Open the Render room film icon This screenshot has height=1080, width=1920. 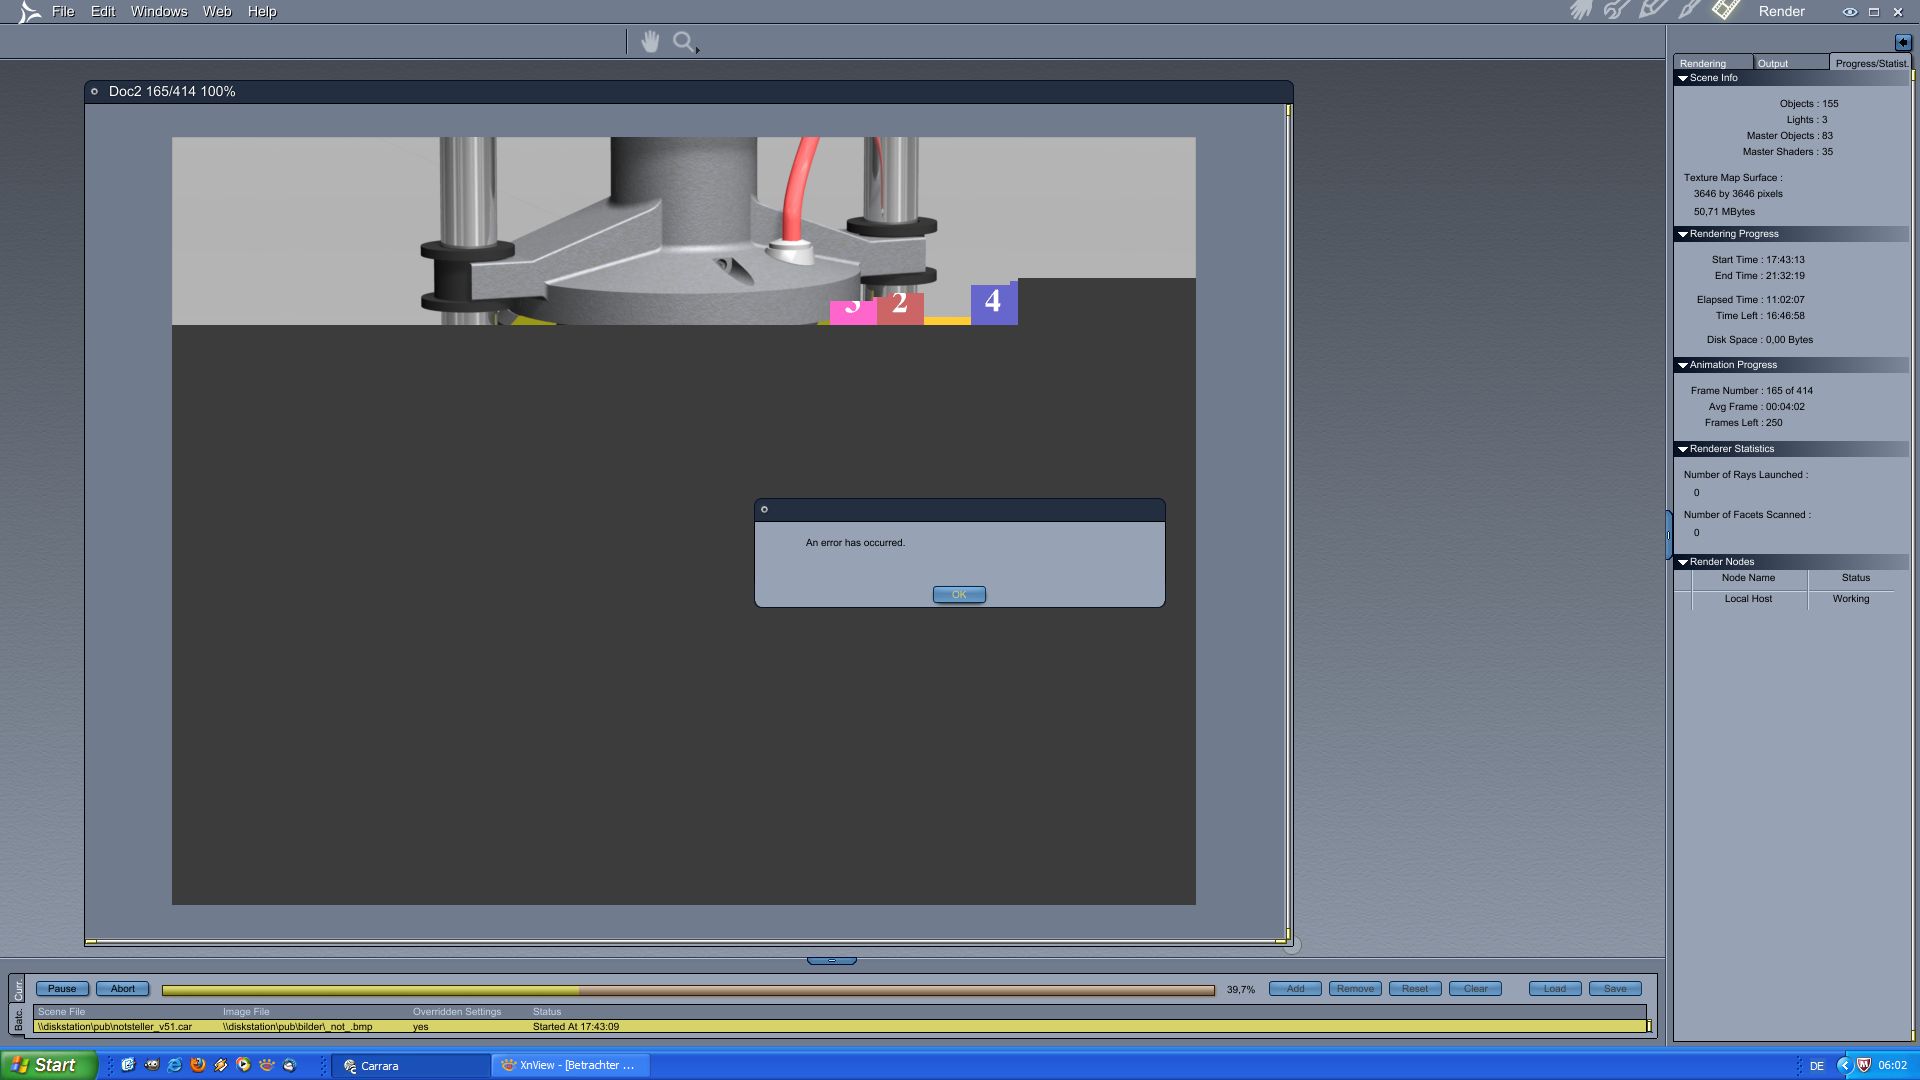[1726, 11]
